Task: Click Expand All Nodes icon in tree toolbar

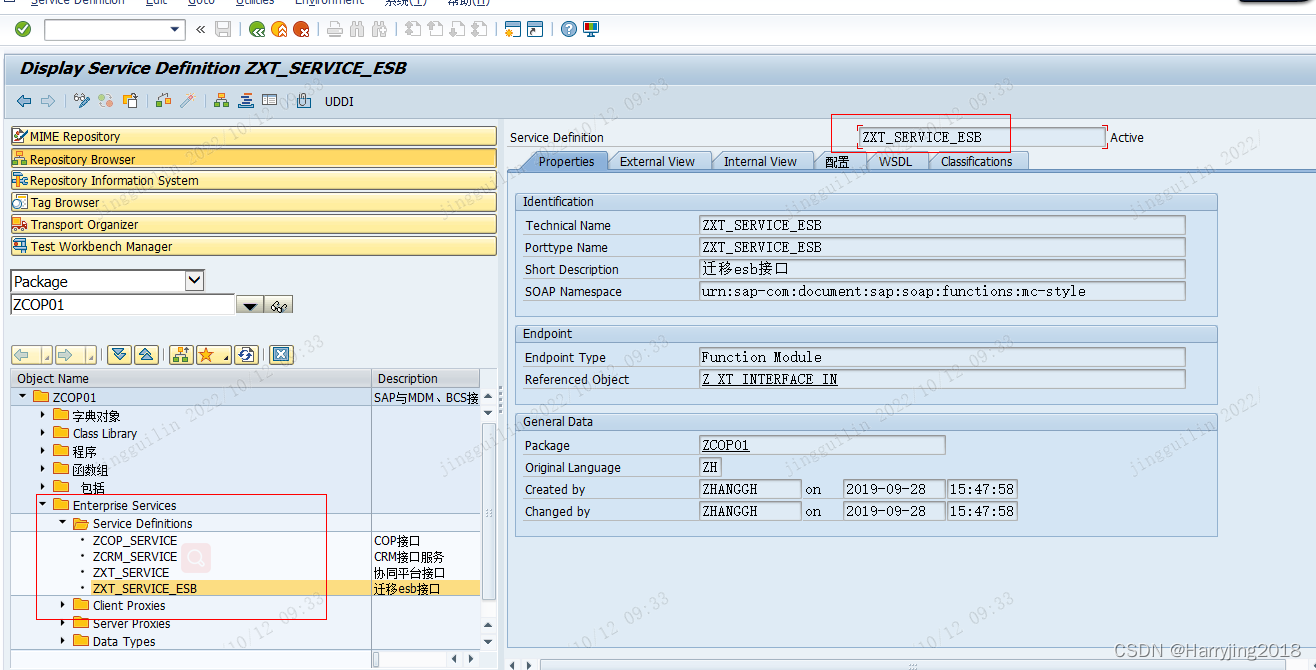Action: [x=120, y=354]
